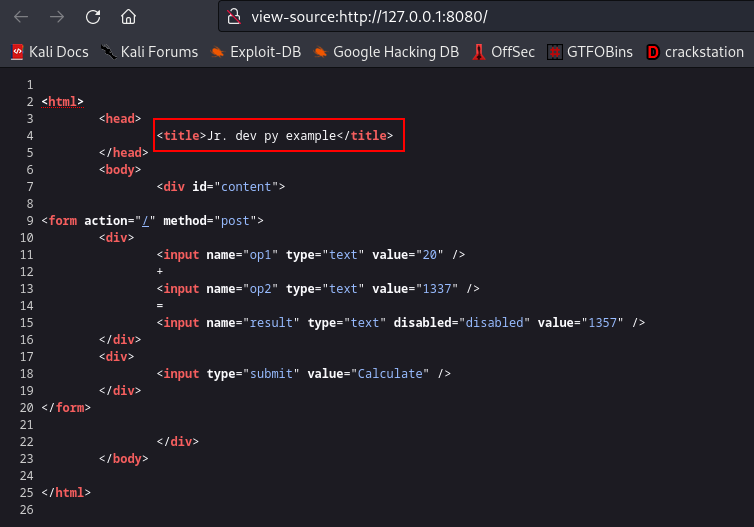This screenshot has height=527, width=754.
Task: Click line number 9 in the gutter
Action: coord(30,221)
